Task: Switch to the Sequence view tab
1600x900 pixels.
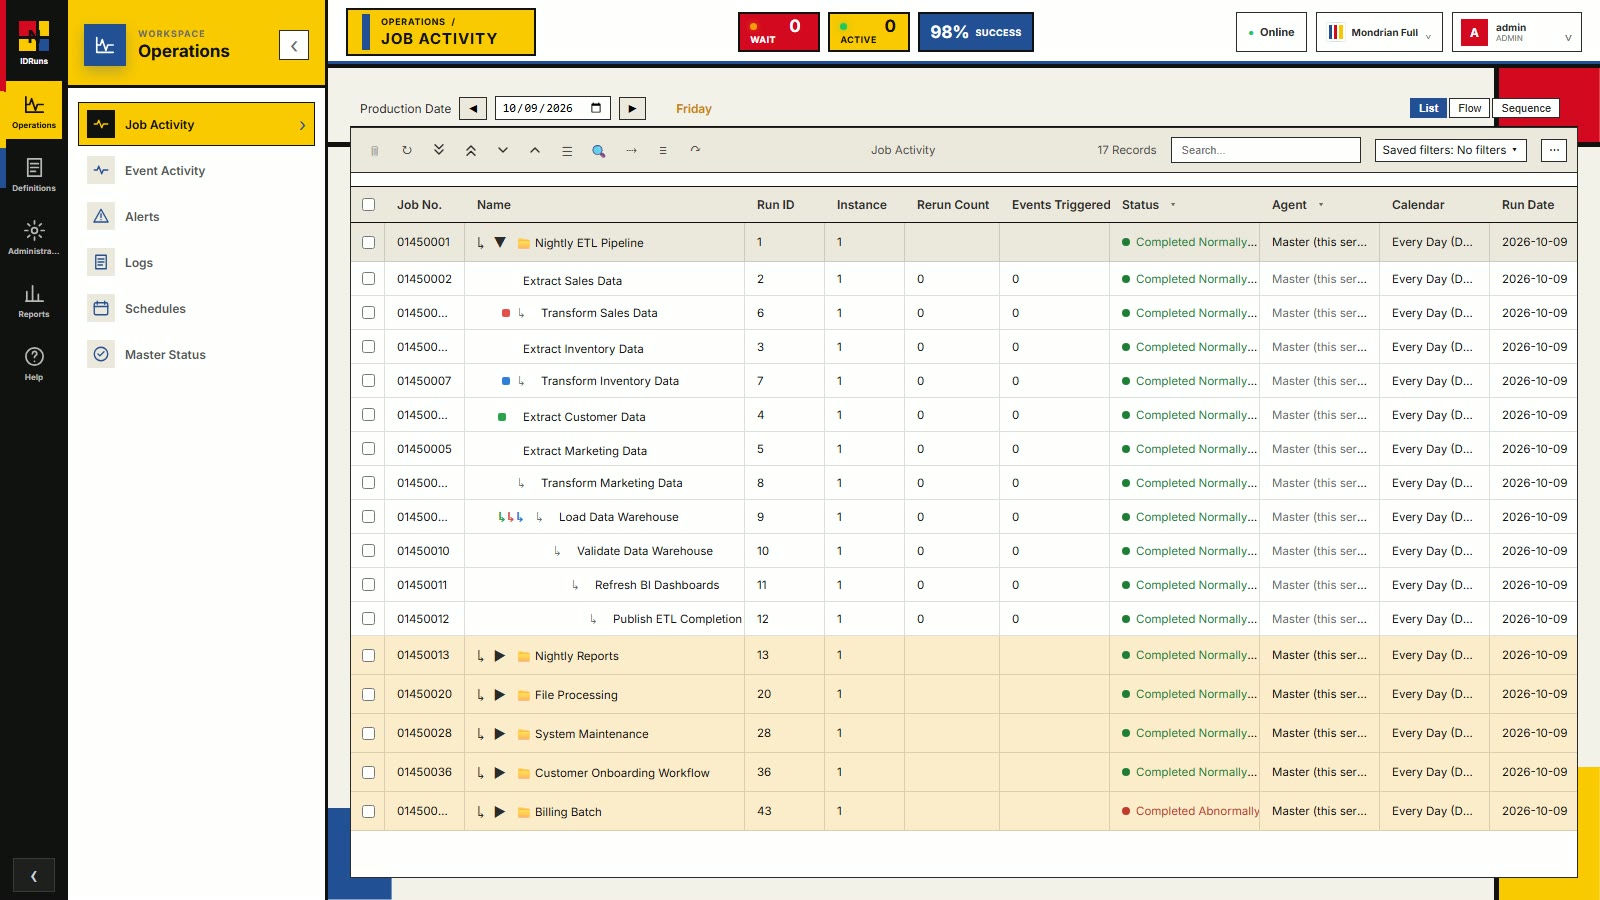Action: click(1526, 108)
